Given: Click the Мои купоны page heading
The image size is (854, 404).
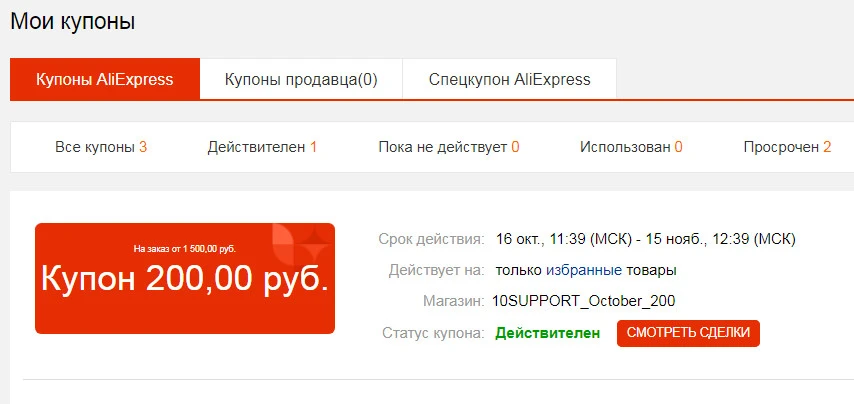Looking at the screenshot, I should coord(72,22).
